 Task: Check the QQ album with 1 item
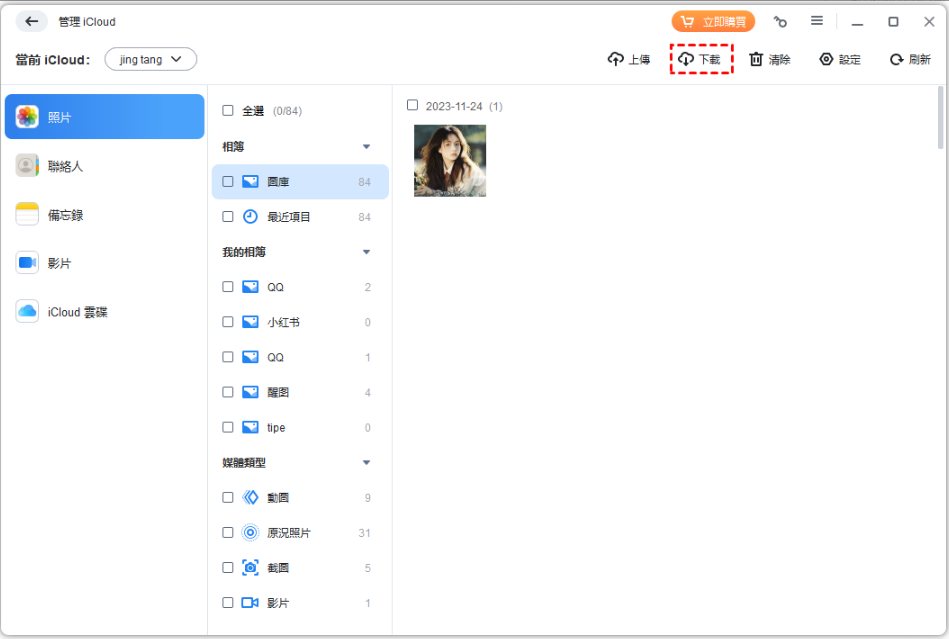(x=228, y=357)
